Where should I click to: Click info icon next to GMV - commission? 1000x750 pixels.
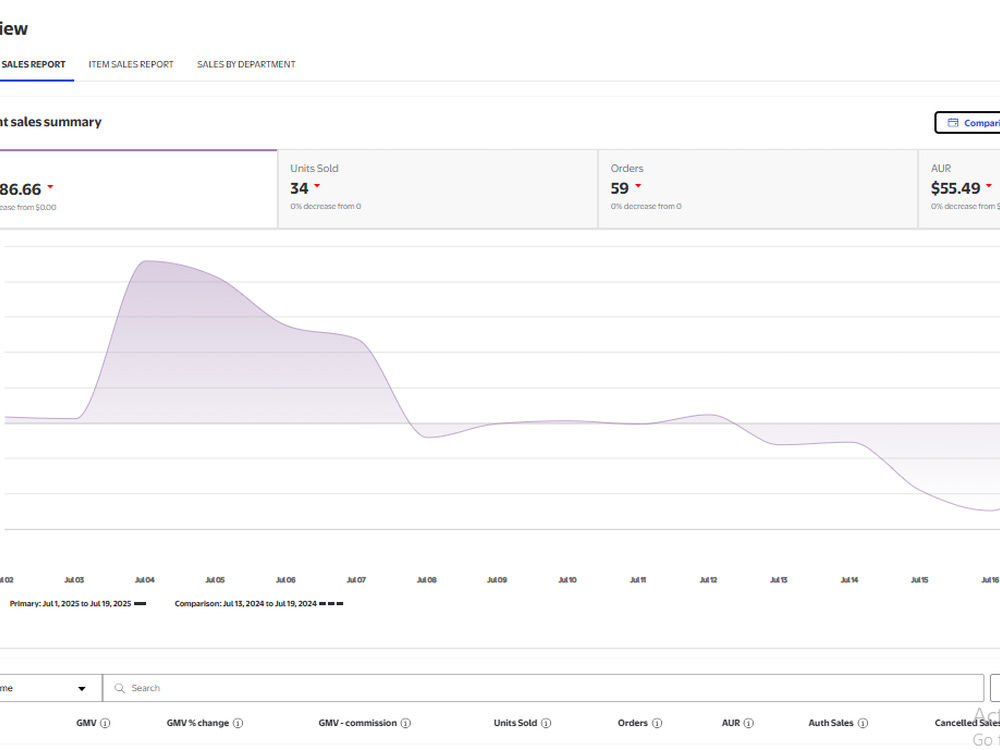click(406, 723)
